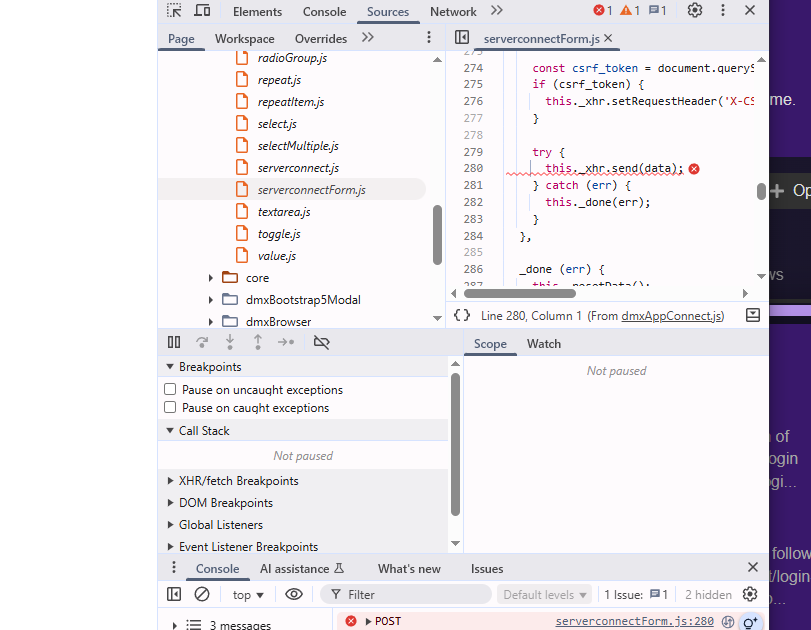
Task: Toggle the navigator sidebar icon
Action: (462, 38)
